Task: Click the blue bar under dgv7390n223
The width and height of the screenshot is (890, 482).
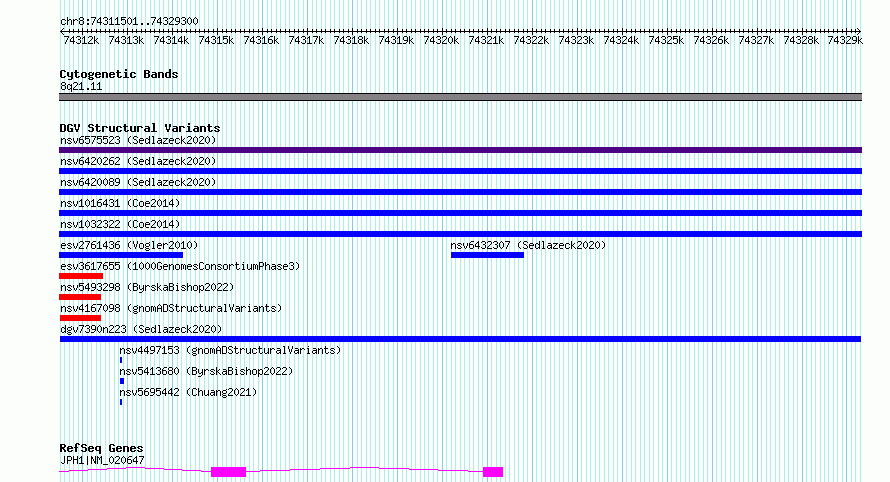Action: click(460, 339)
